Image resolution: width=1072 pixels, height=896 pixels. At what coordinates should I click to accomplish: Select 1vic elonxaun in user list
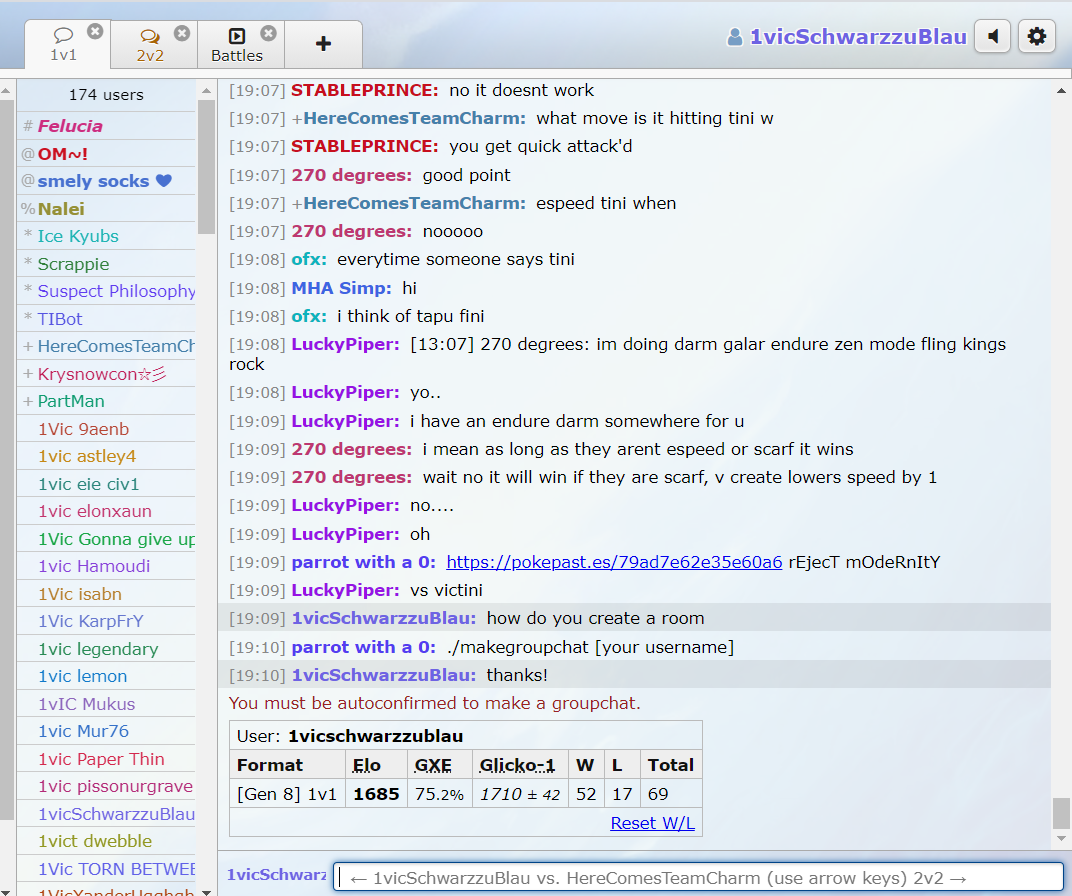pyautogui.click(x=106, y=511)
